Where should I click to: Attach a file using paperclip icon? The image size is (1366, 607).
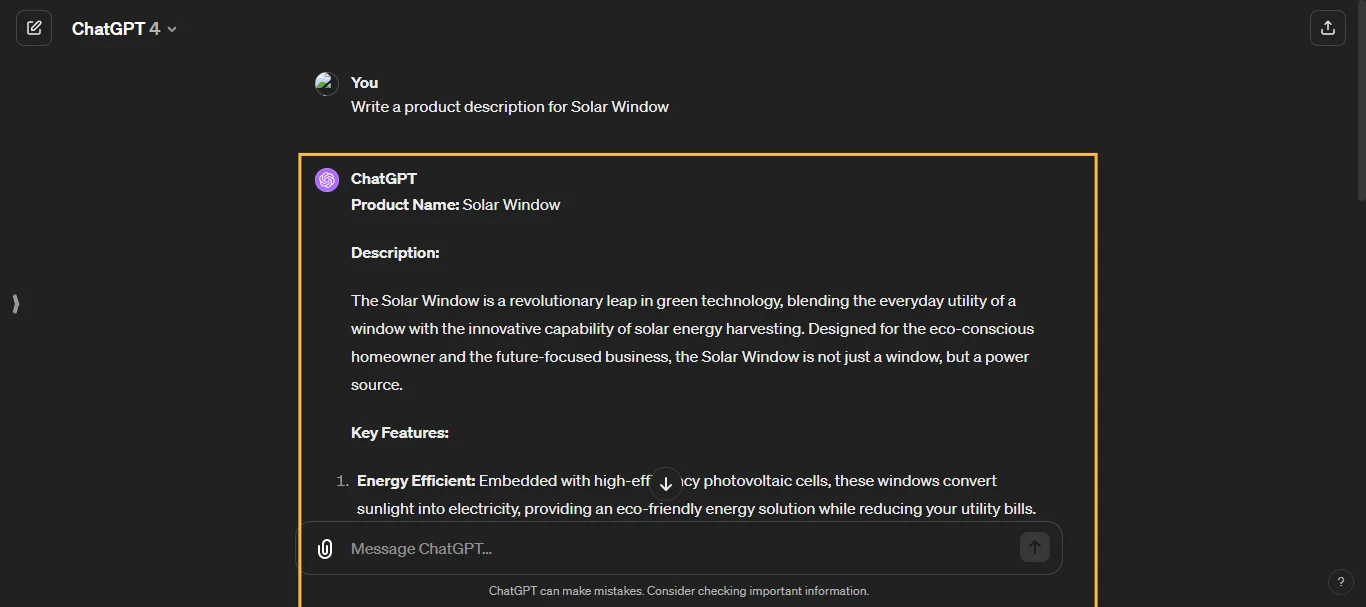coord(325,548)
